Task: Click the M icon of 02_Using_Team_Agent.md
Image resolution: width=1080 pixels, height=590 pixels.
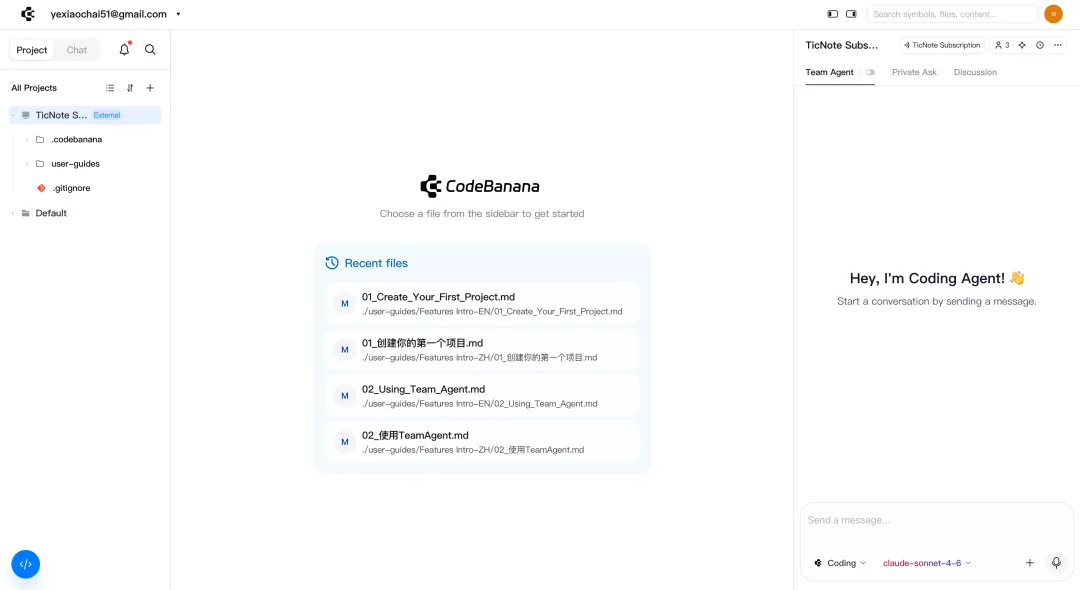Action: [x=344, y=396]
